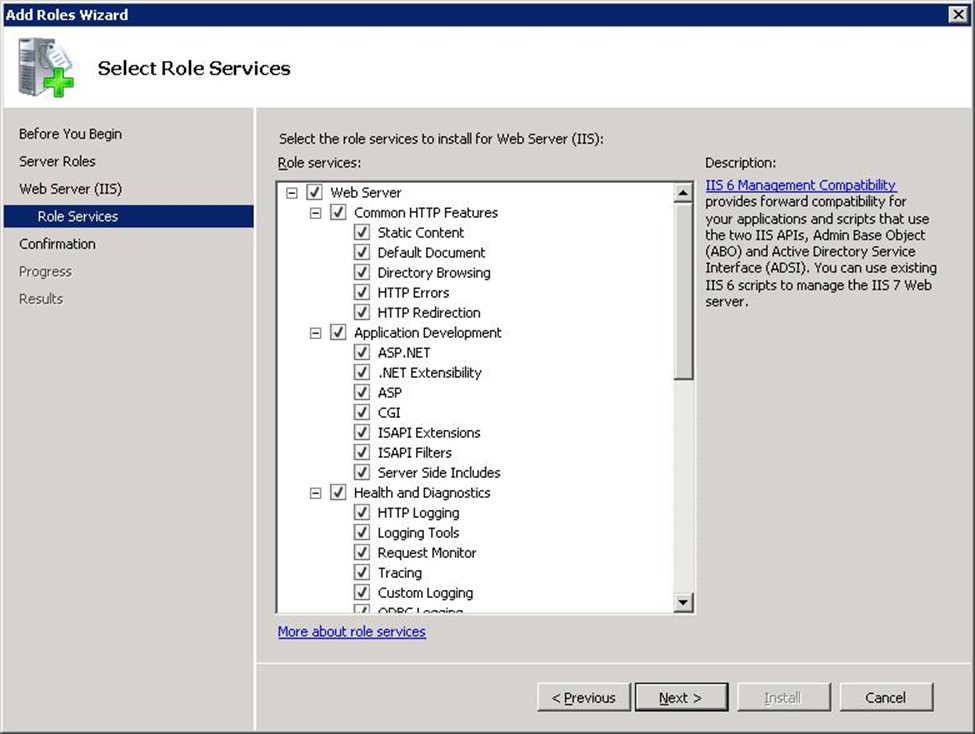Image resolution: width=975 pixels, height=734 pixels.
Task: Collapse the Common HTTP Features node
Action: (x=316, y=212)
